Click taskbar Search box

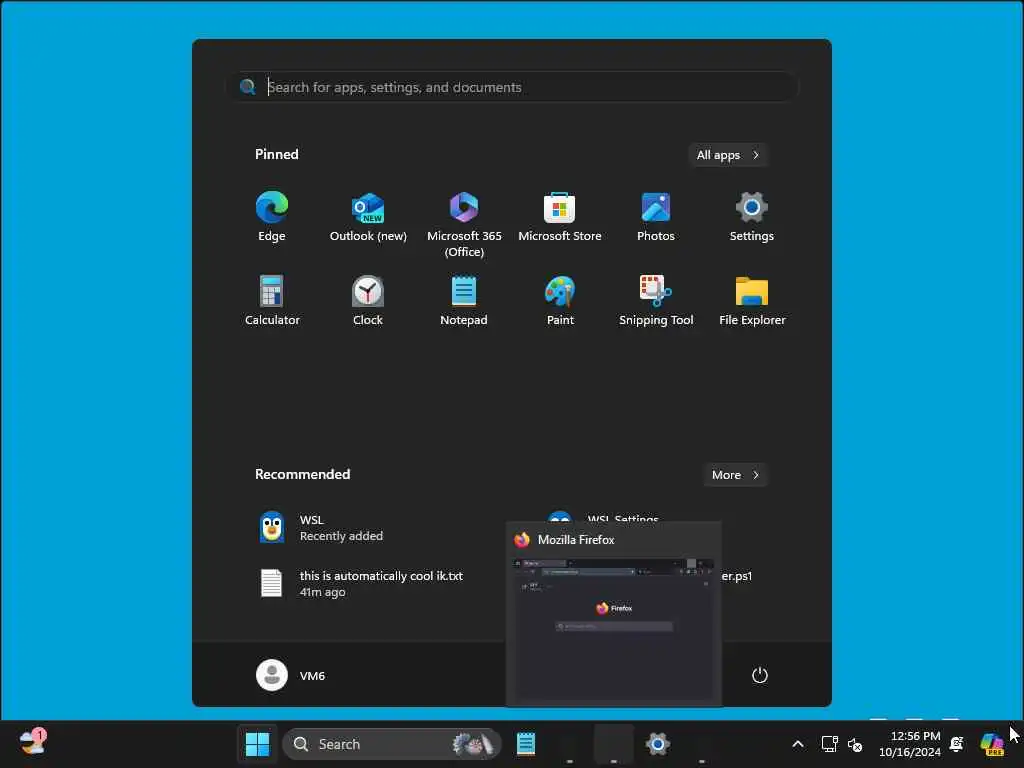(392, 744)
